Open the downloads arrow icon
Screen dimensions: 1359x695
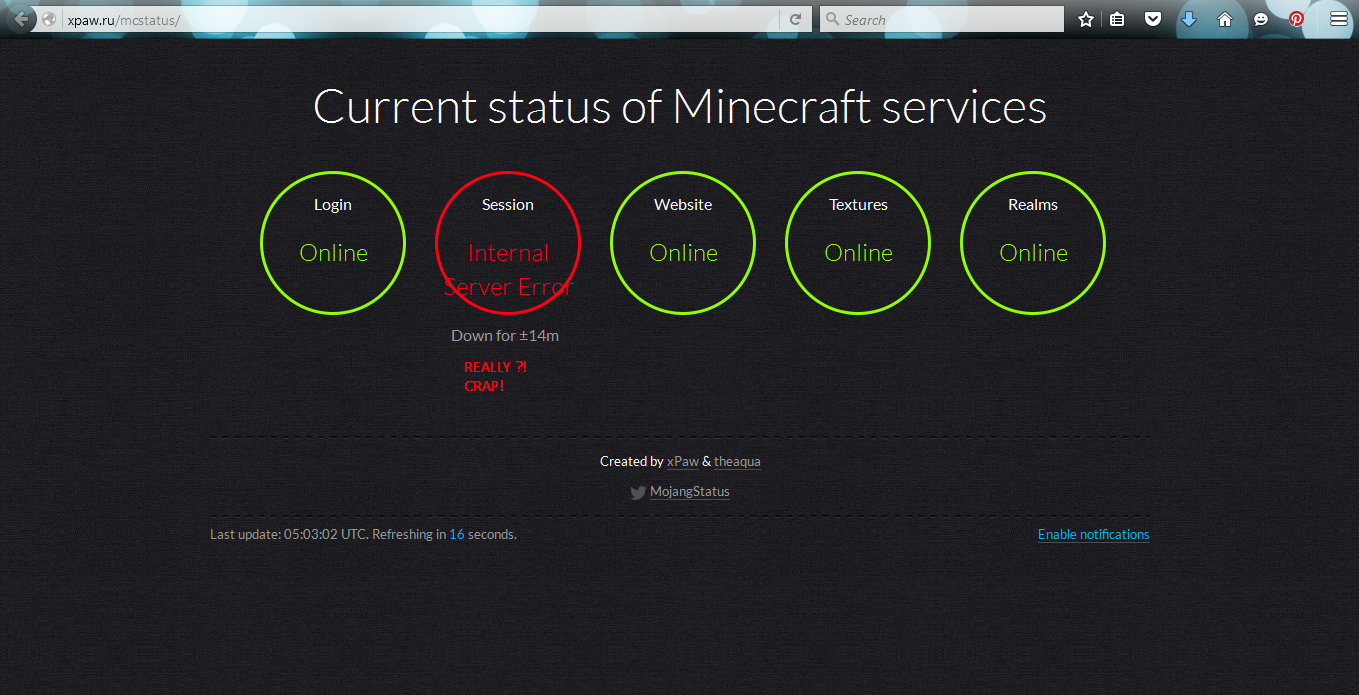[x=1189, y=19]
